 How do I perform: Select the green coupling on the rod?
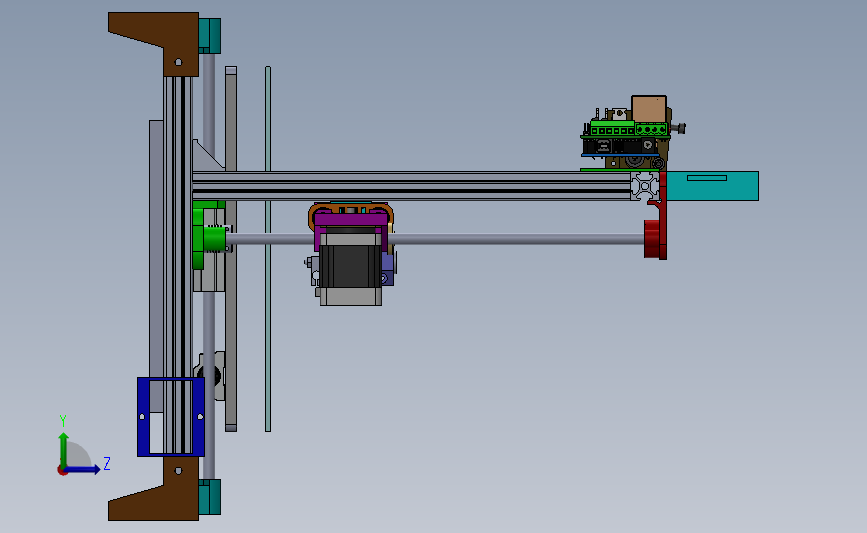[x=215, y=239]
